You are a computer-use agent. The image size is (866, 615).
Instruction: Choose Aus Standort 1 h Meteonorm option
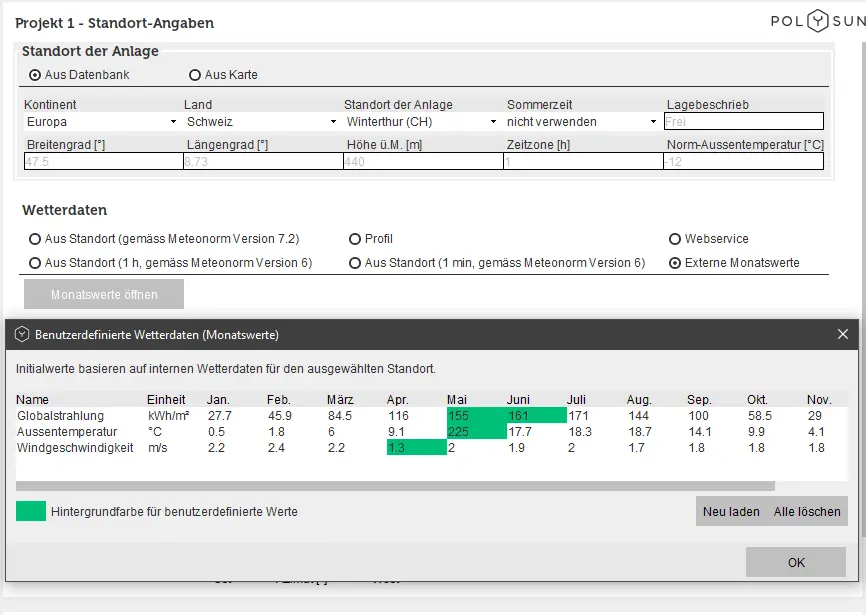(35, 263)
